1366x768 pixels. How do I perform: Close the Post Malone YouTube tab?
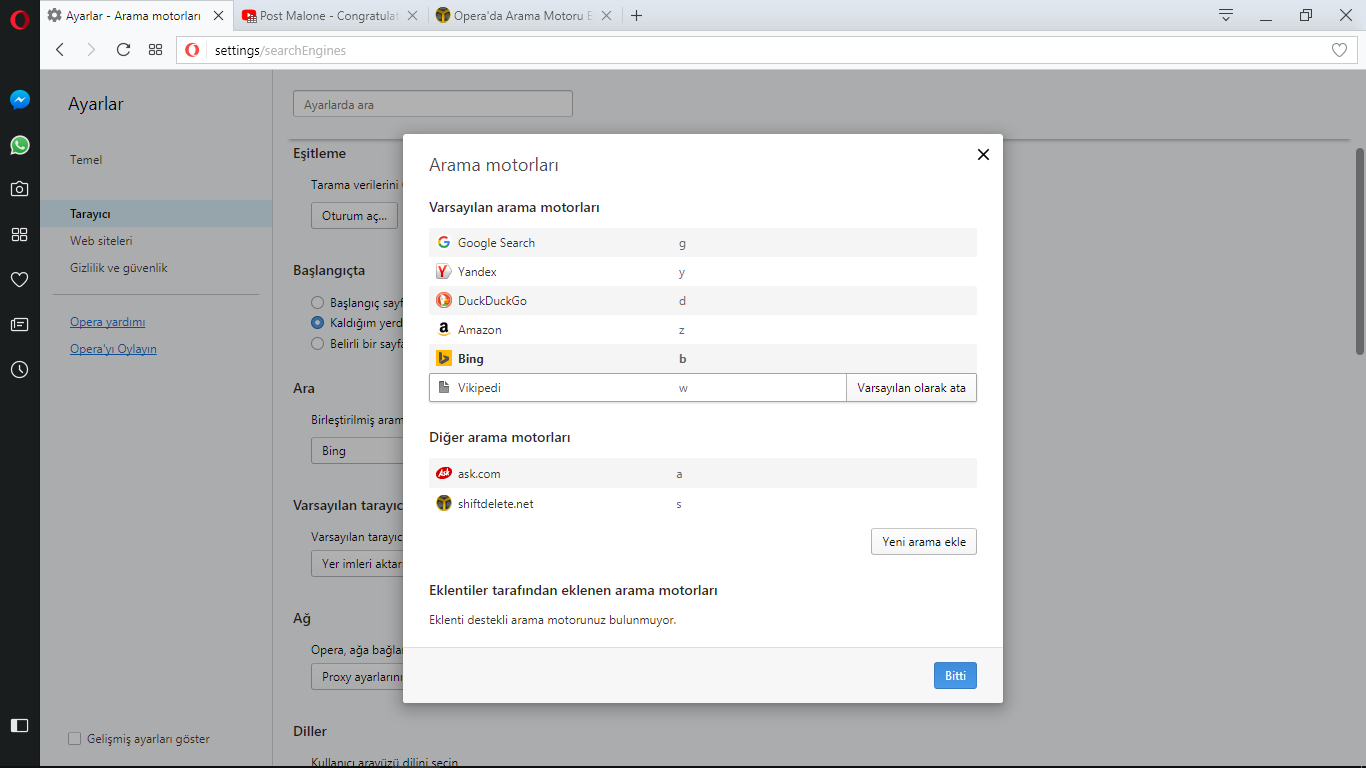click(412, 16)
